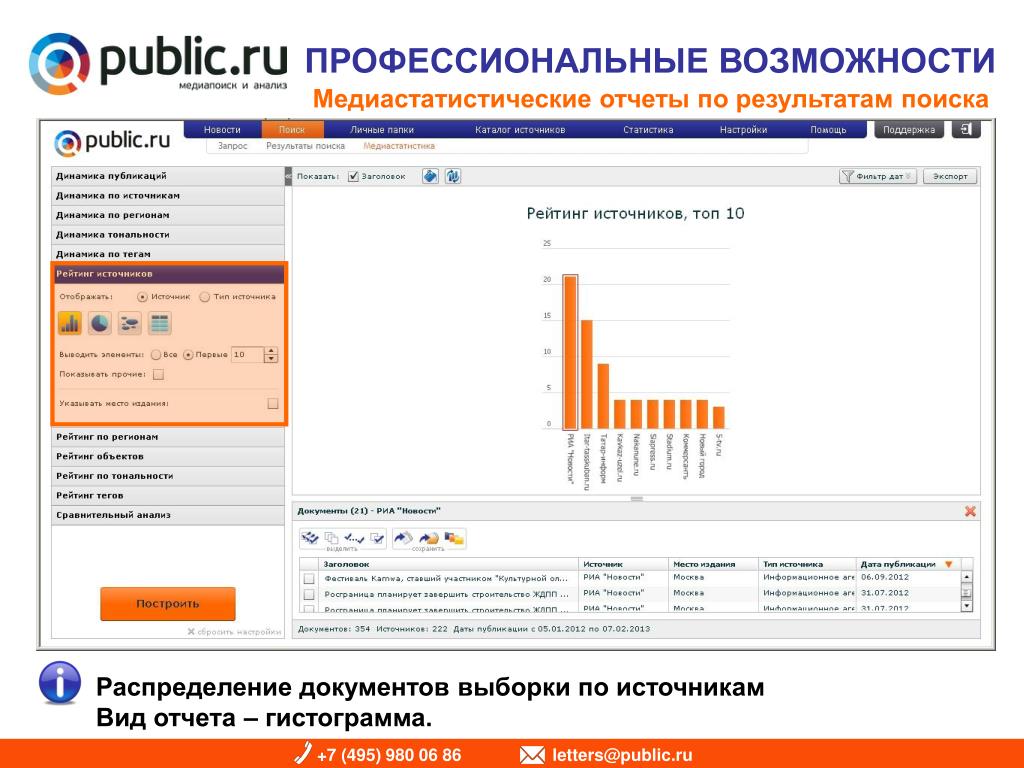Click the Экспорт button
This screenshot has height=768, width=1024.
click(950, 176)
